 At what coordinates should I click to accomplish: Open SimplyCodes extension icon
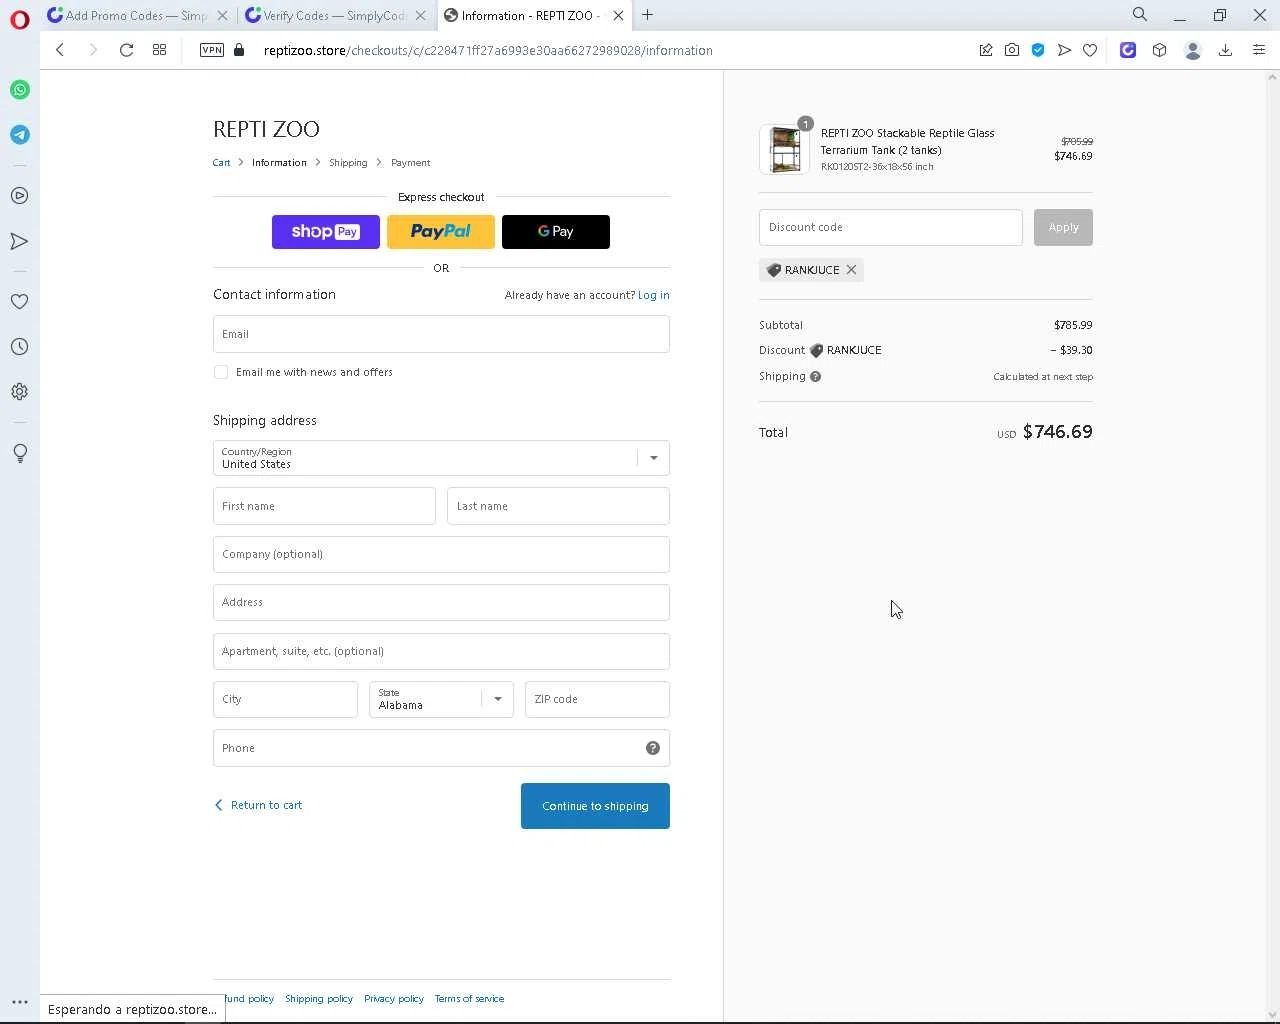coord(1128,50)
